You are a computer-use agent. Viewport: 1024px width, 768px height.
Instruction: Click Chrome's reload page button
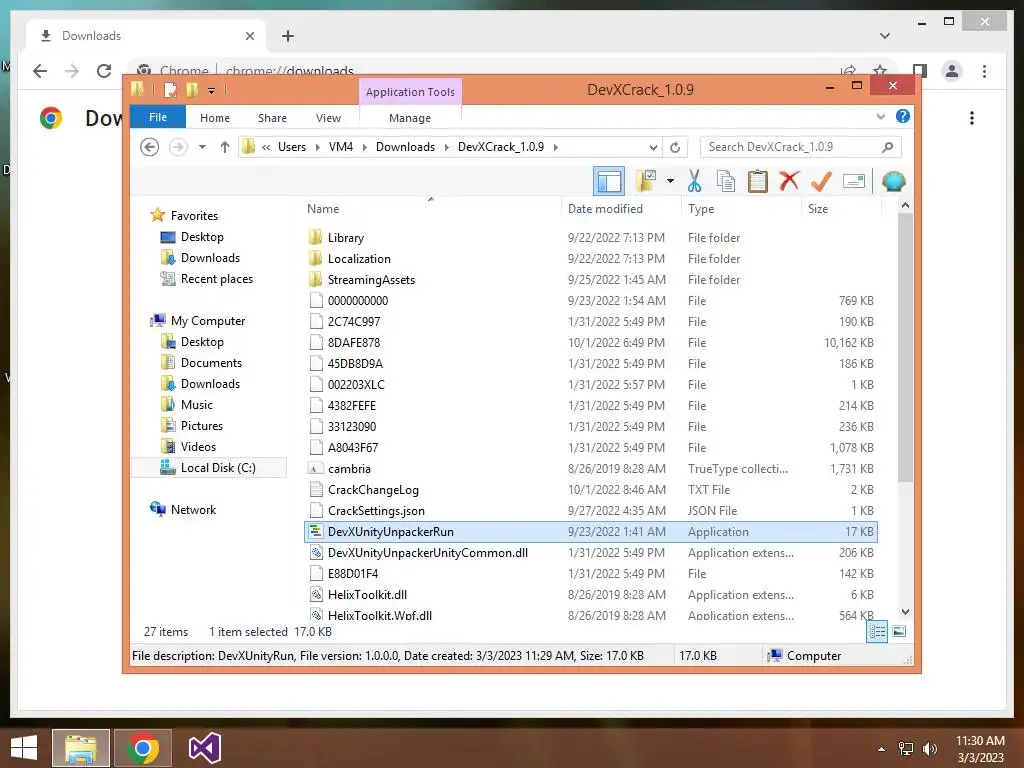(104, 71)
